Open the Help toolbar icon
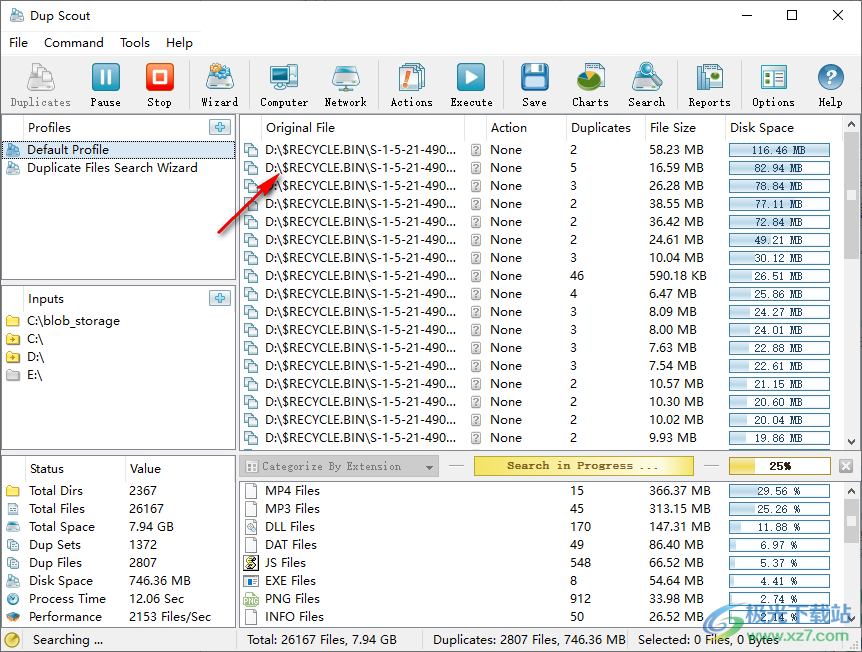 830,85
